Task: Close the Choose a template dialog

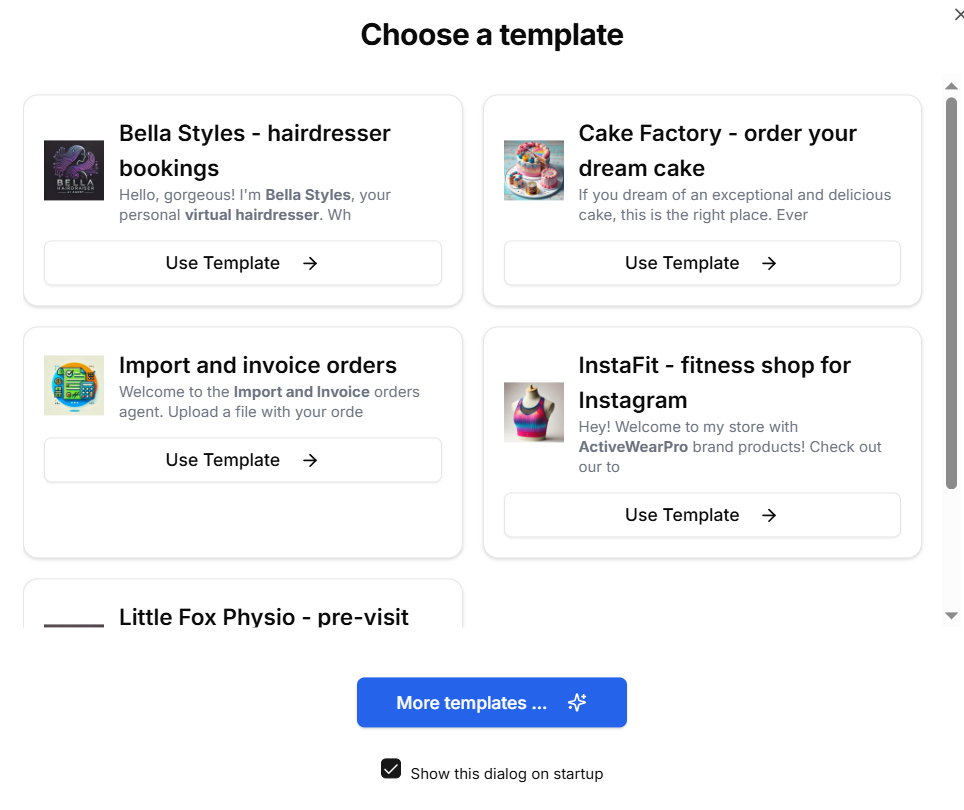Action: coord(959,14)
